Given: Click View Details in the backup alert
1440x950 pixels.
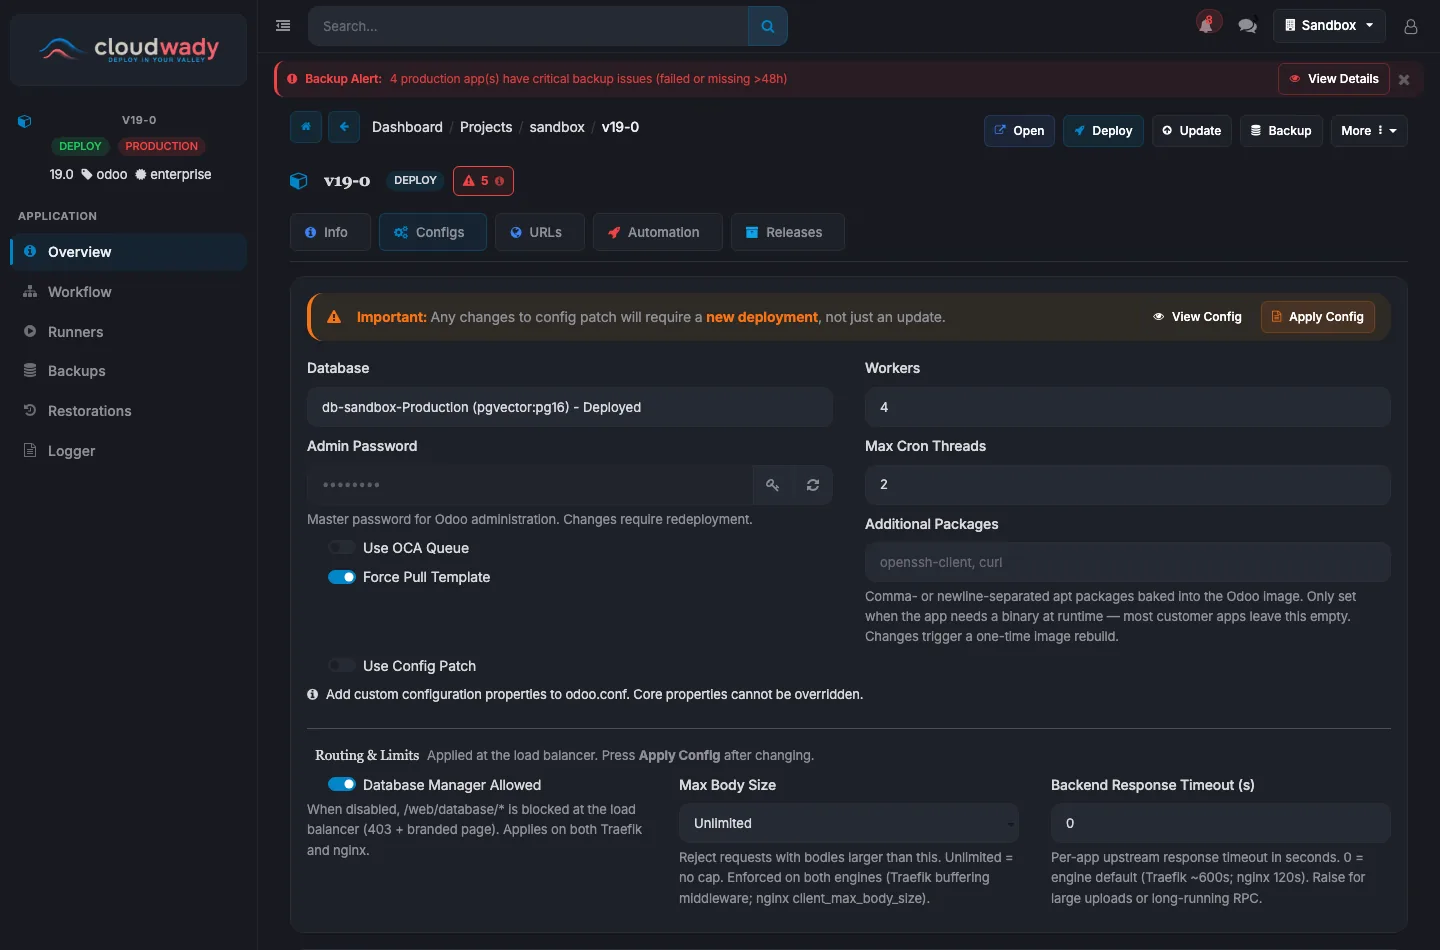Looking at the screenshot, I should (x=1334, y=79).
